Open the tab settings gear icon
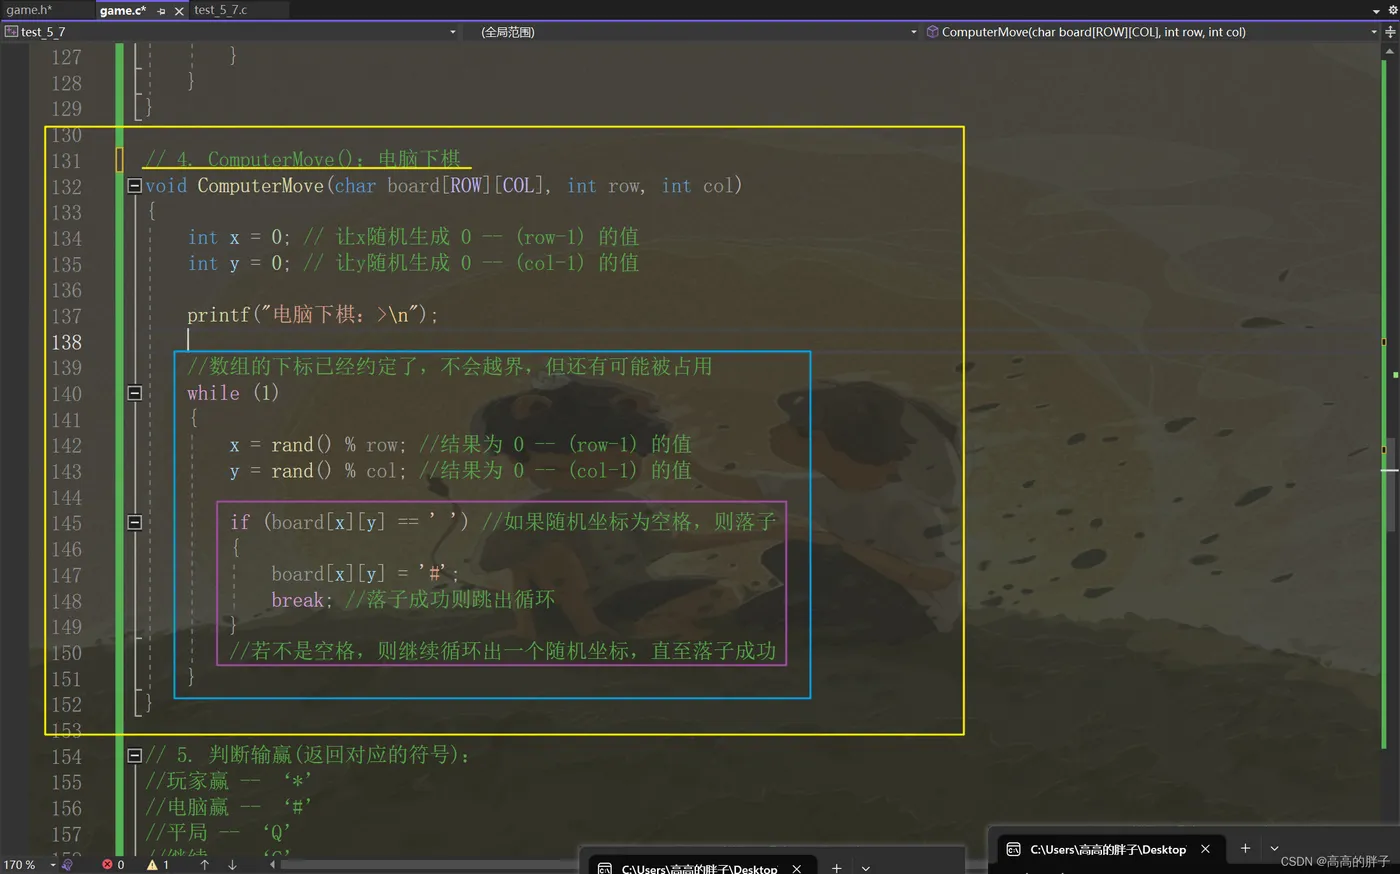This screenshot has height=874, width=1400. click(x=1391, y=10)
